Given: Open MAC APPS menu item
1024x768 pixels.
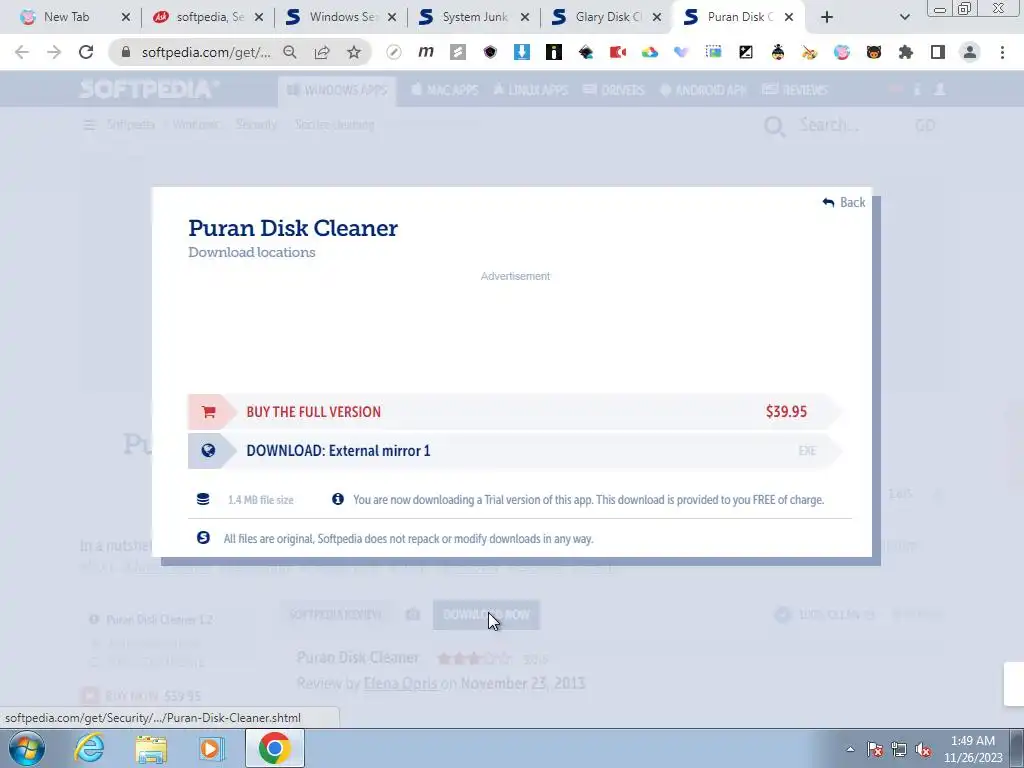Looking at the screenshot, I should (445, 90).
